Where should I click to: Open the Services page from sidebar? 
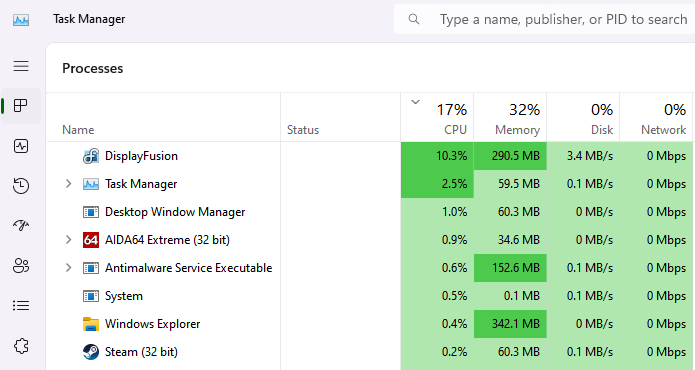(x=21, y=346)
